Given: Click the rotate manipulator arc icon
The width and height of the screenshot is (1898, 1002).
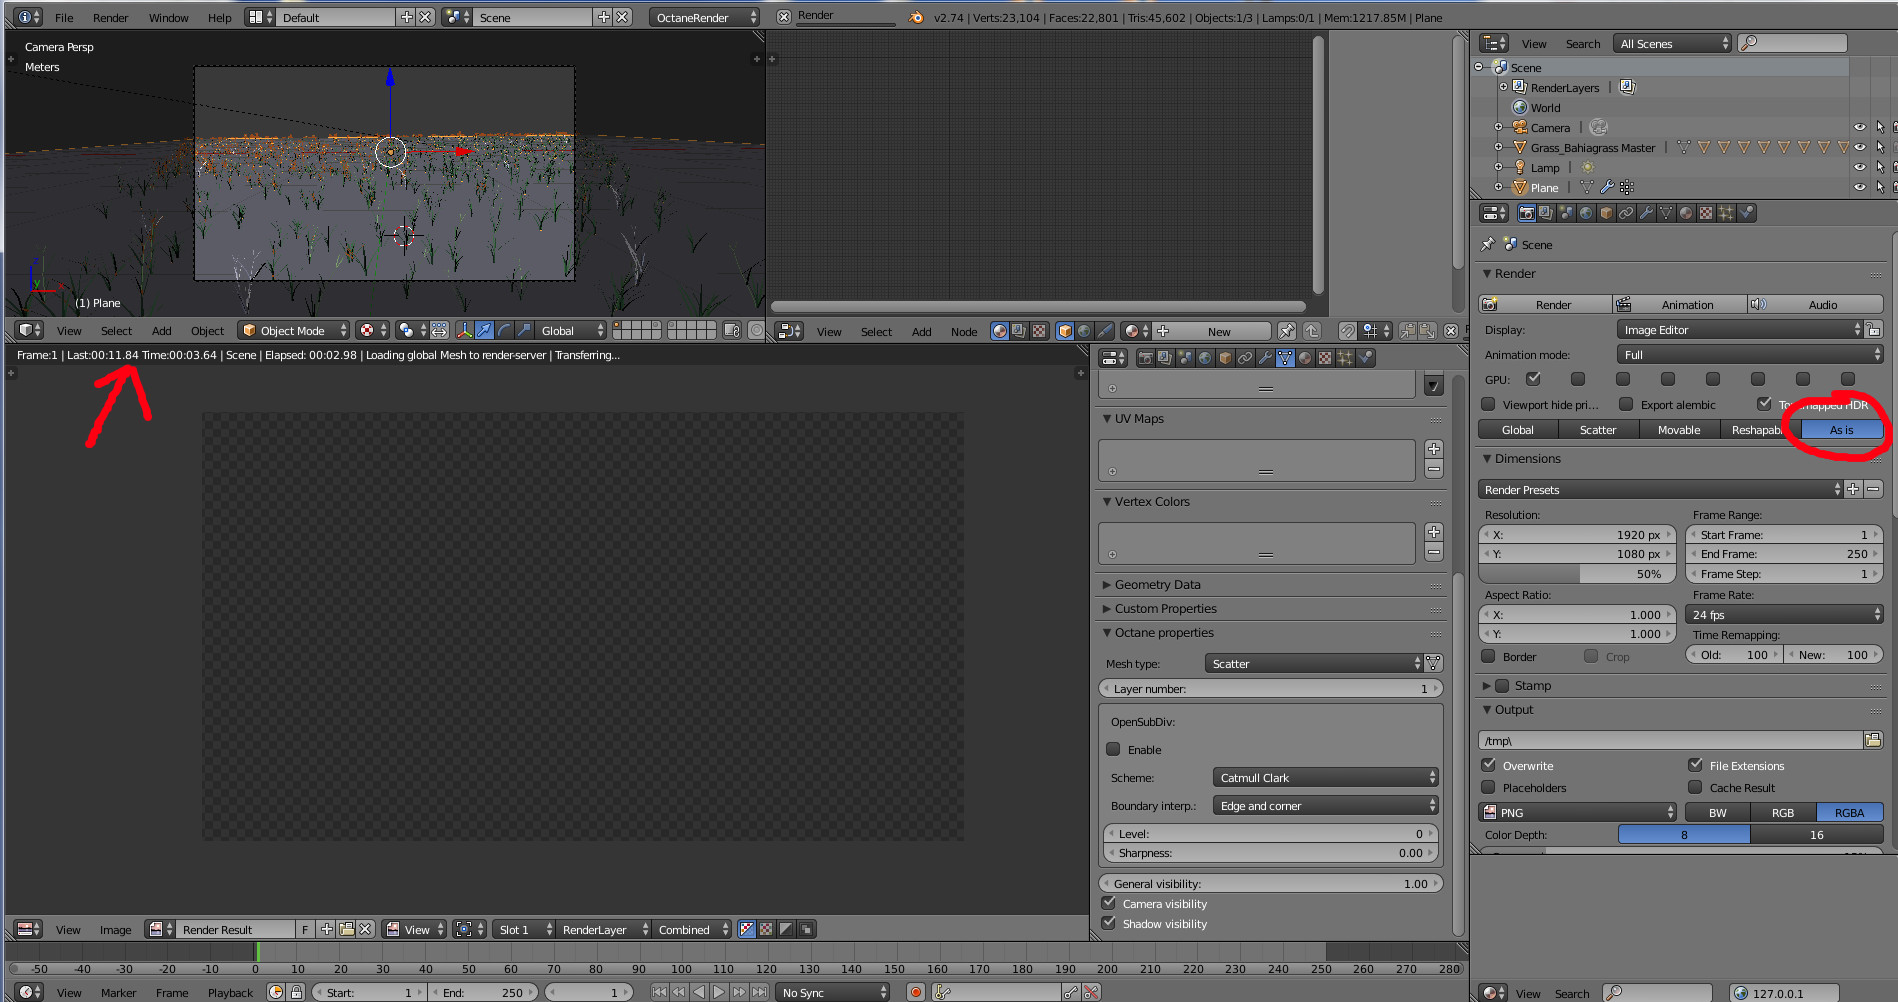Looking at the screenshot, I should coord(504,330).
